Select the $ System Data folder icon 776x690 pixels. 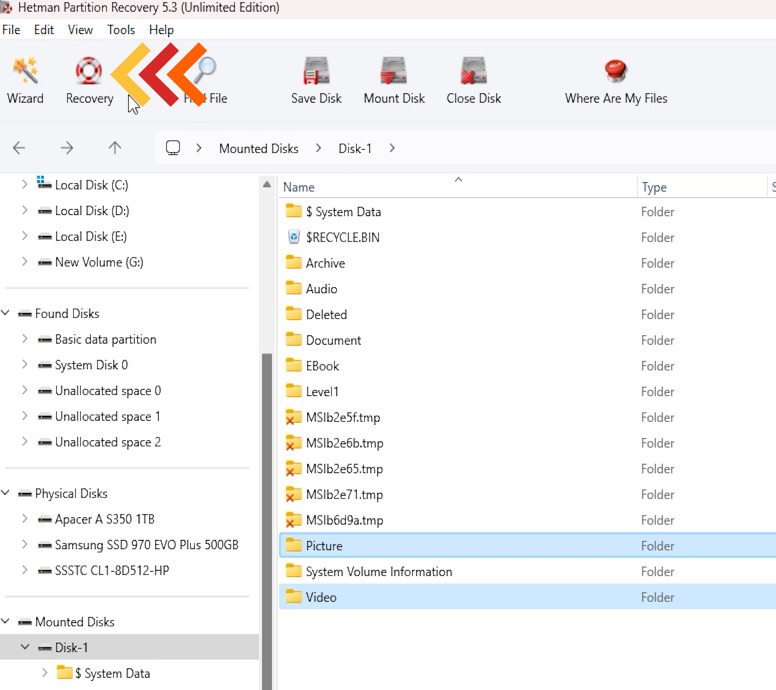point(293,211)
